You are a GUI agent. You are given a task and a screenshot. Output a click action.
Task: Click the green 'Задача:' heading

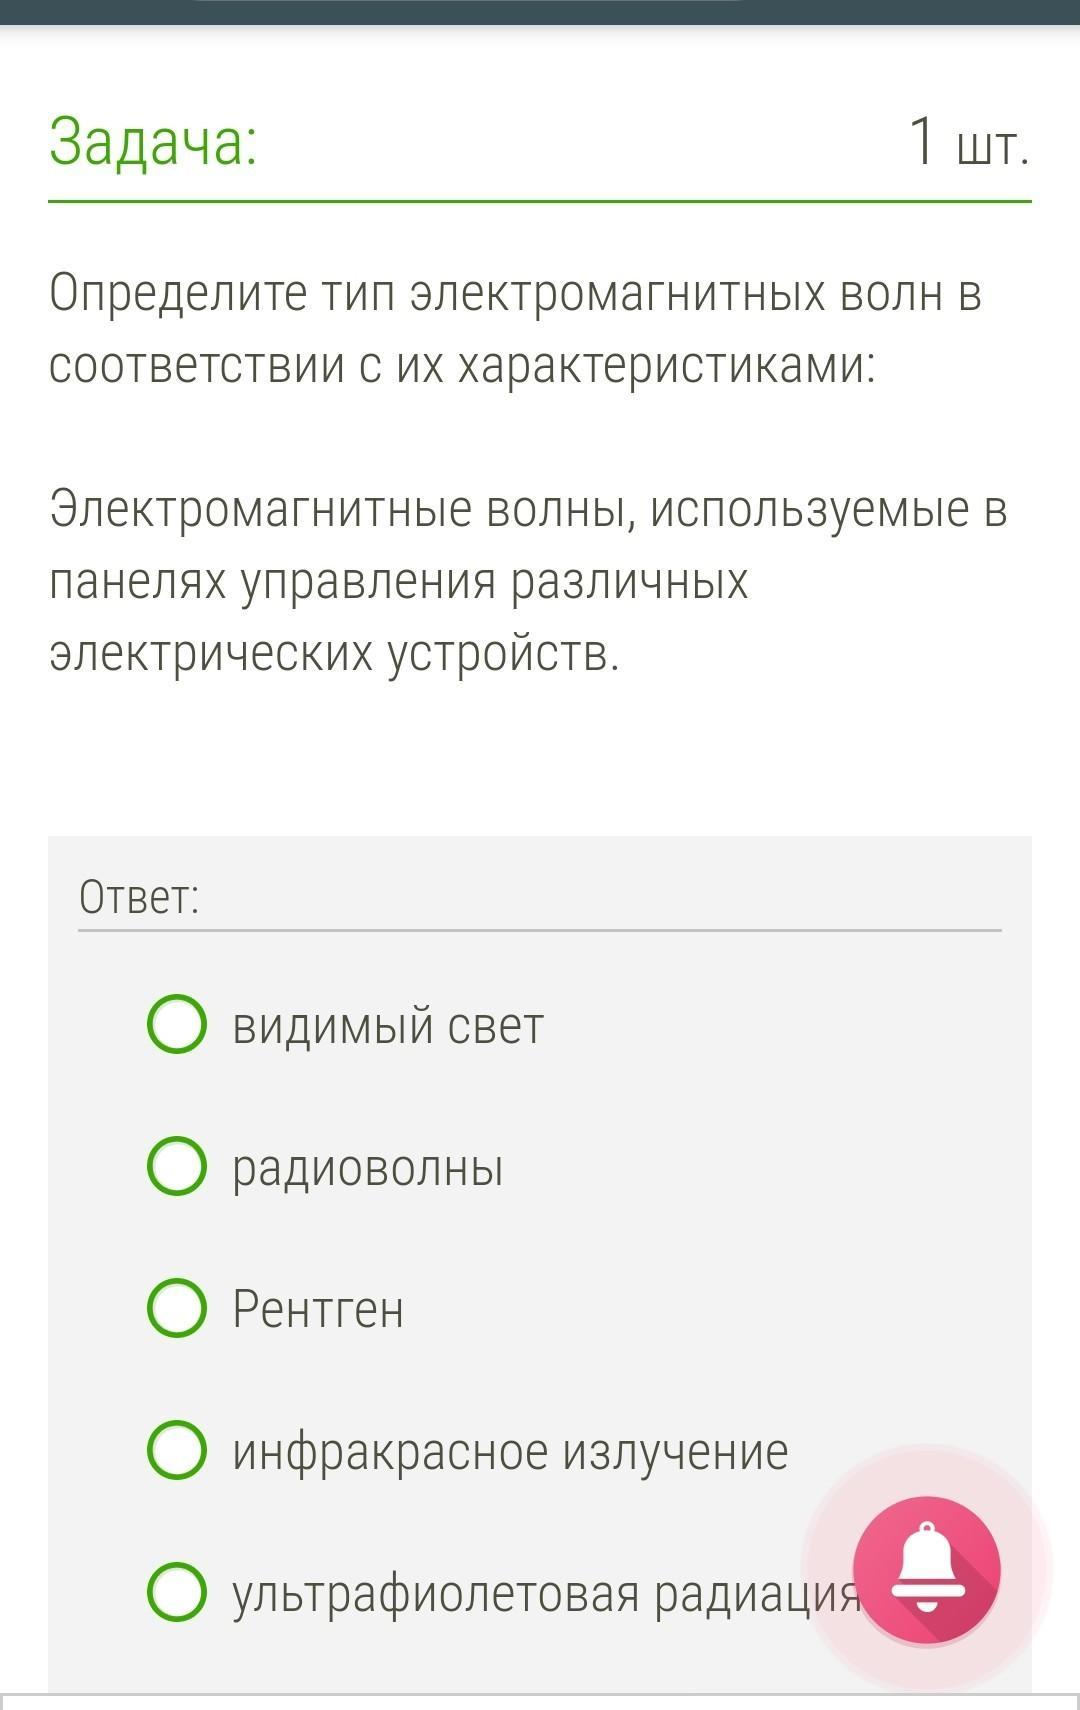pyautogui.click(x=153, y=141)
